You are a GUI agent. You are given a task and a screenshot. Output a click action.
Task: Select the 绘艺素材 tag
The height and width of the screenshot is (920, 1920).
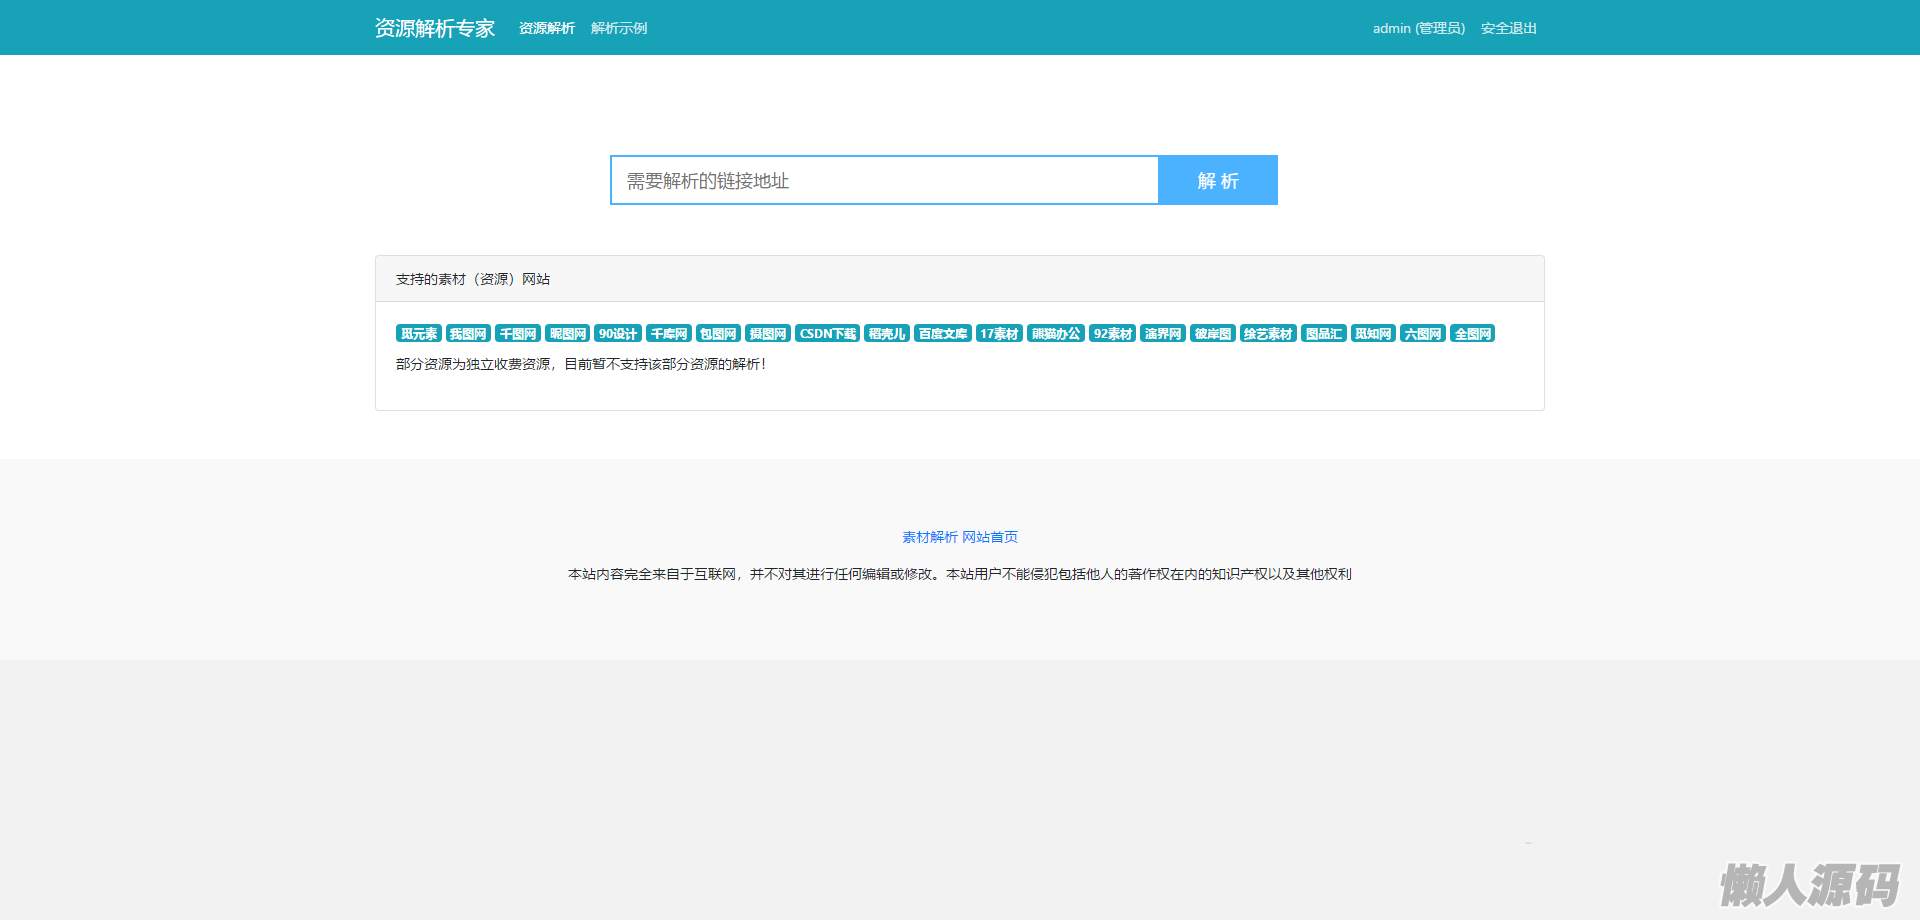point(1267,334)
